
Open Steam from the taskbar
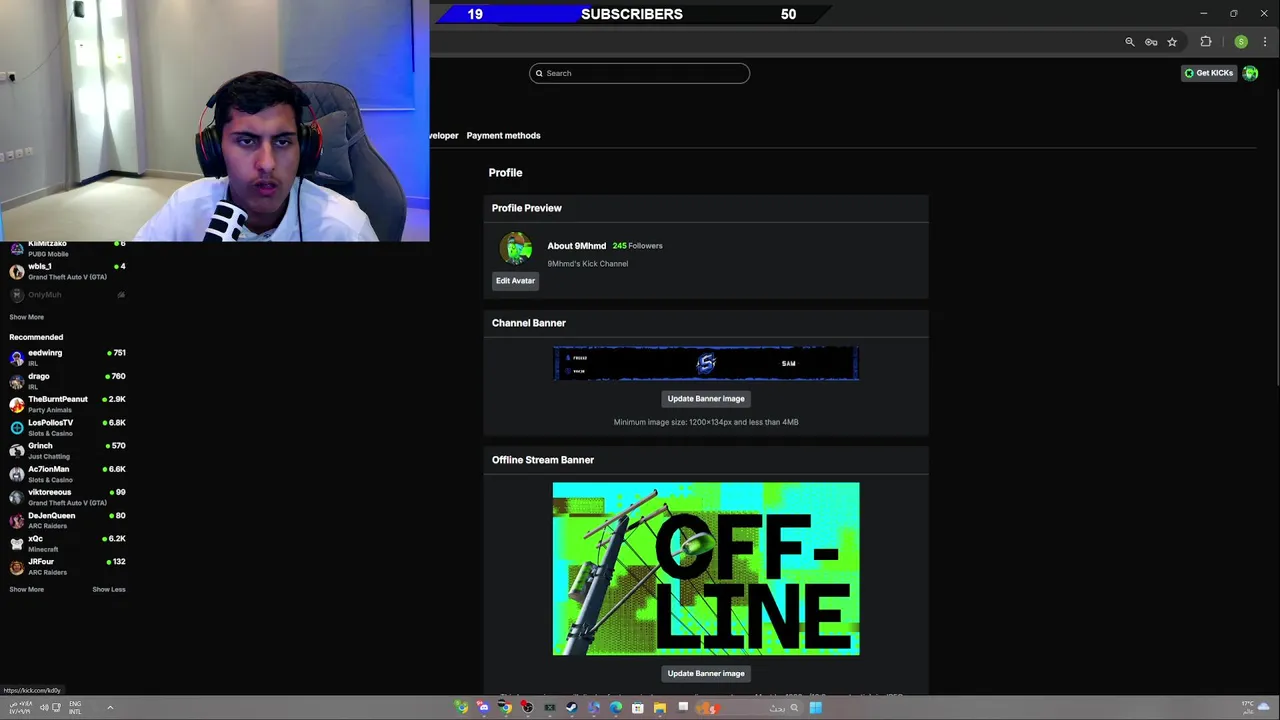click(571, 708)
